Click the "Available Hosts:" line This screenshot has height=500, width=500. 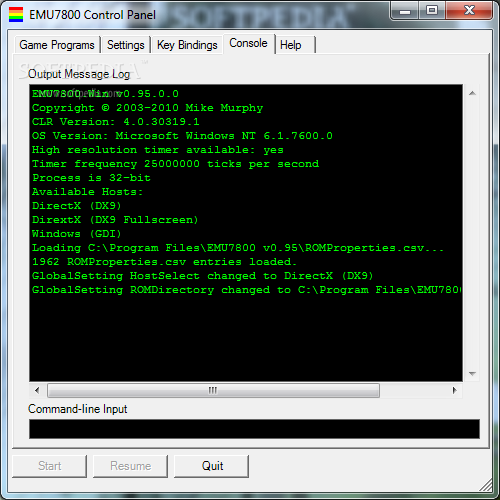click(x=87, y=192)
